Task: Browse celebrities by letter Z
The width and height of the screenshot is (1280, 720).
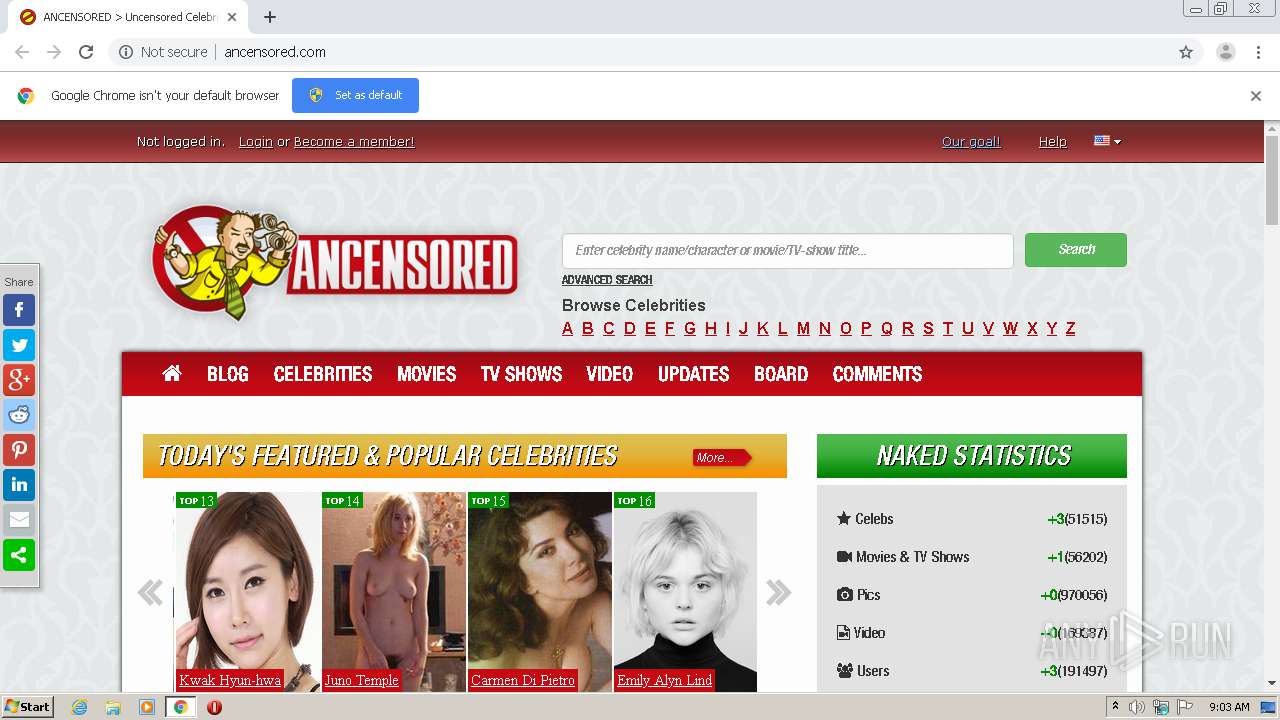Action: [1070, 328]
